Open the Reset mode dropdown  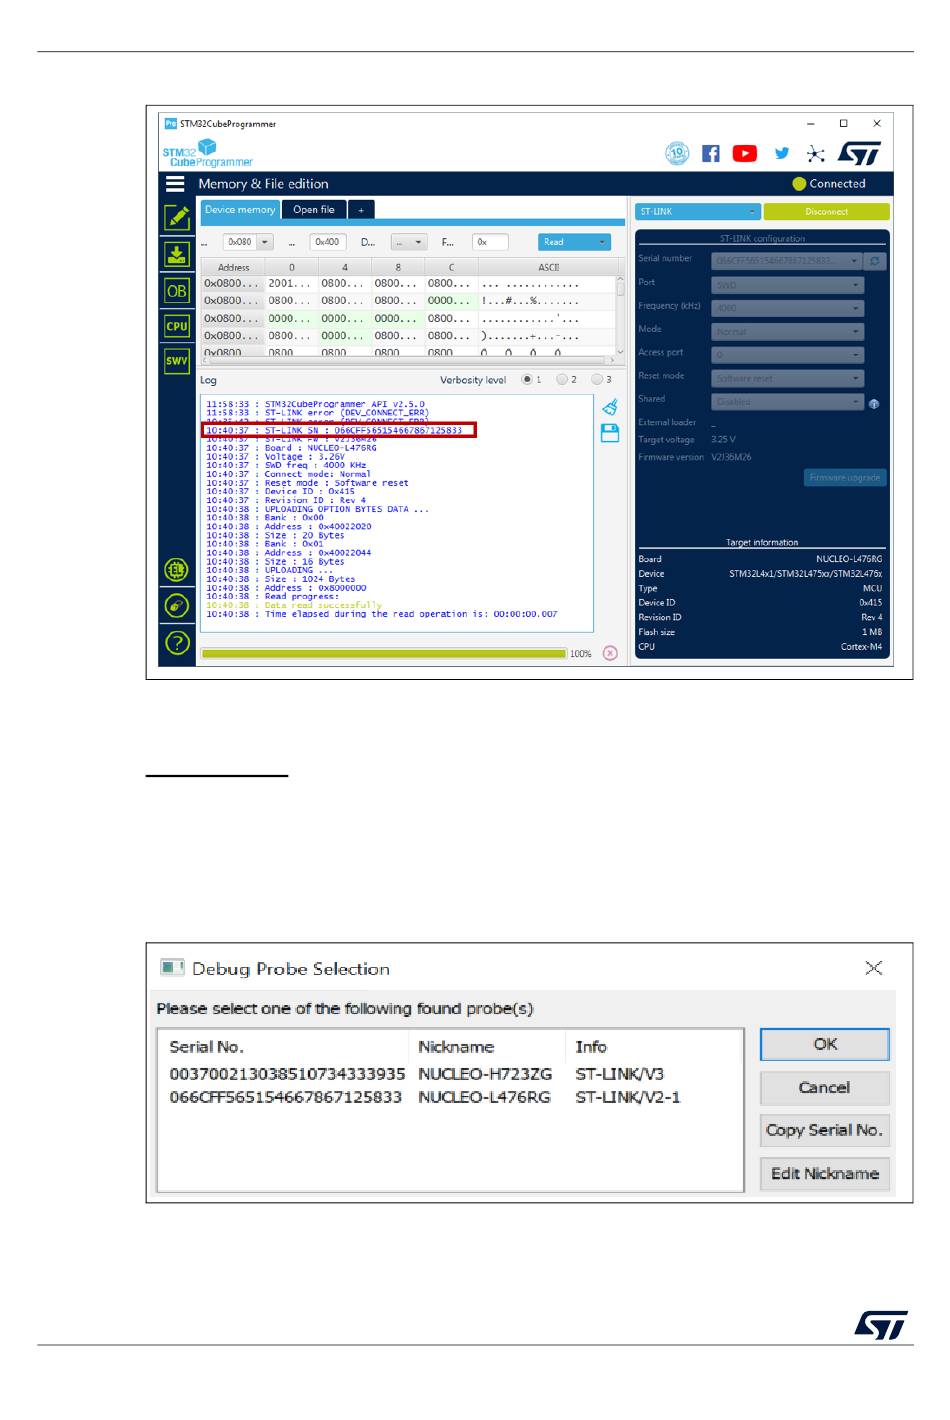787,378
